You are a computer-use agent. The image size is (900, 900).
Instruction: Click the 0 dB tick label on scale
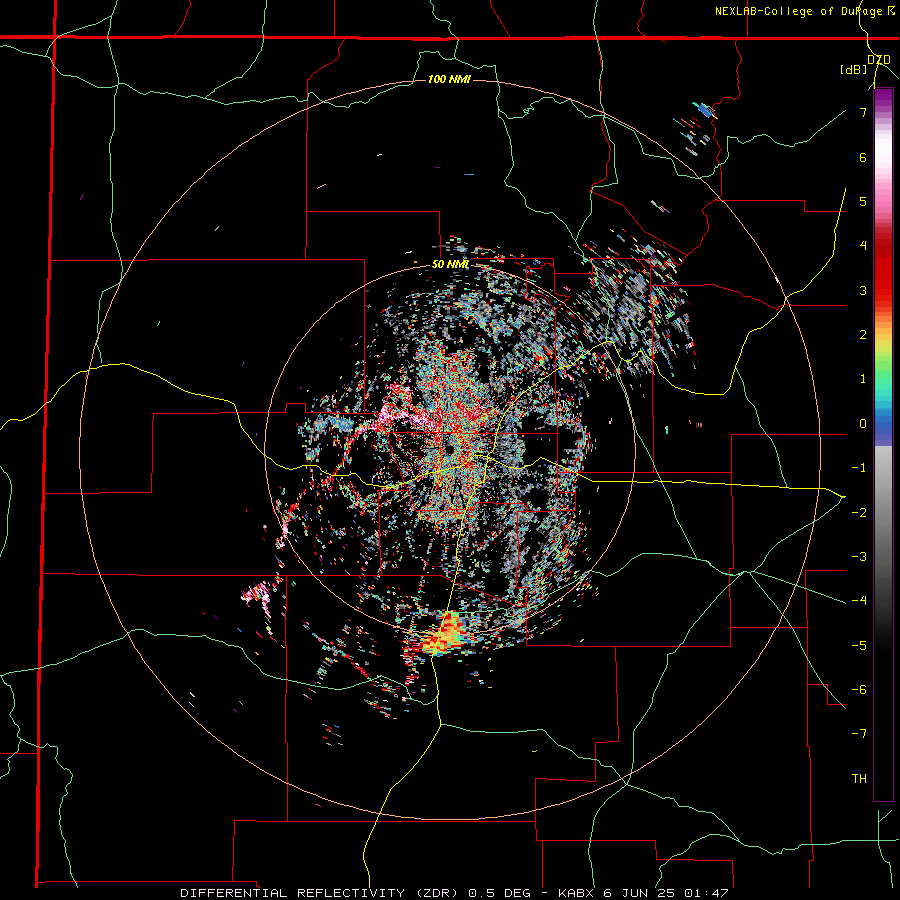coord(863,424)
